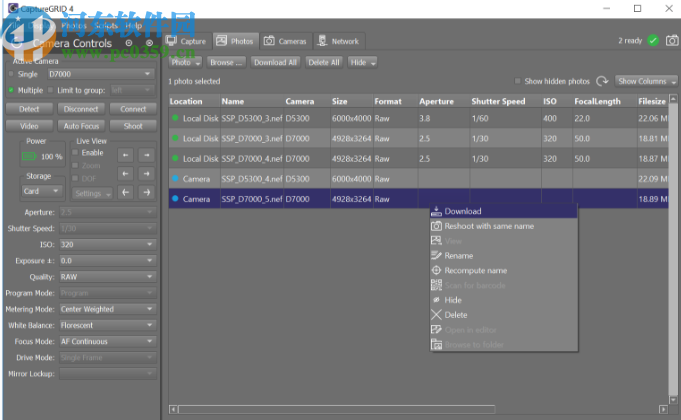Image resolution: width=681 pixels, height=420 pixels.
Task: Click the Download icon in context menu
Action: click(x=435, y=211)
